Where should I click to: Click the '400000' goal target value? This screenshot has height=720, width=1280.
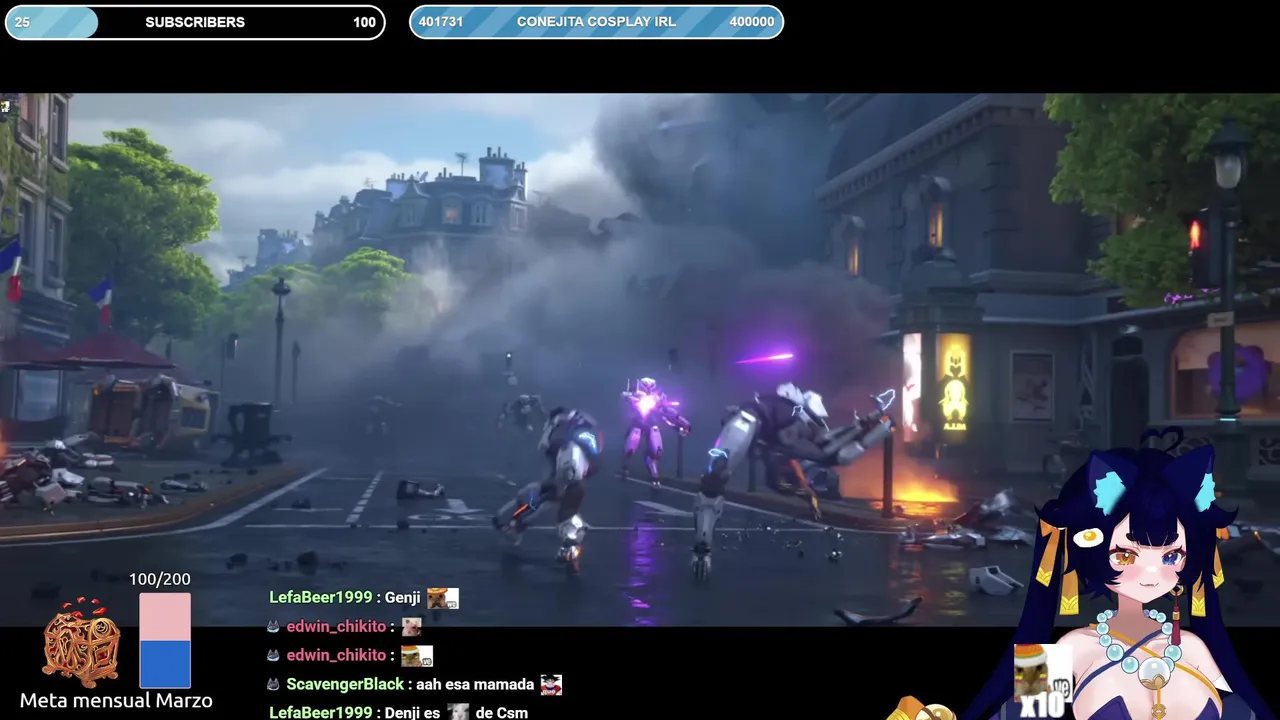coord(751,22)
